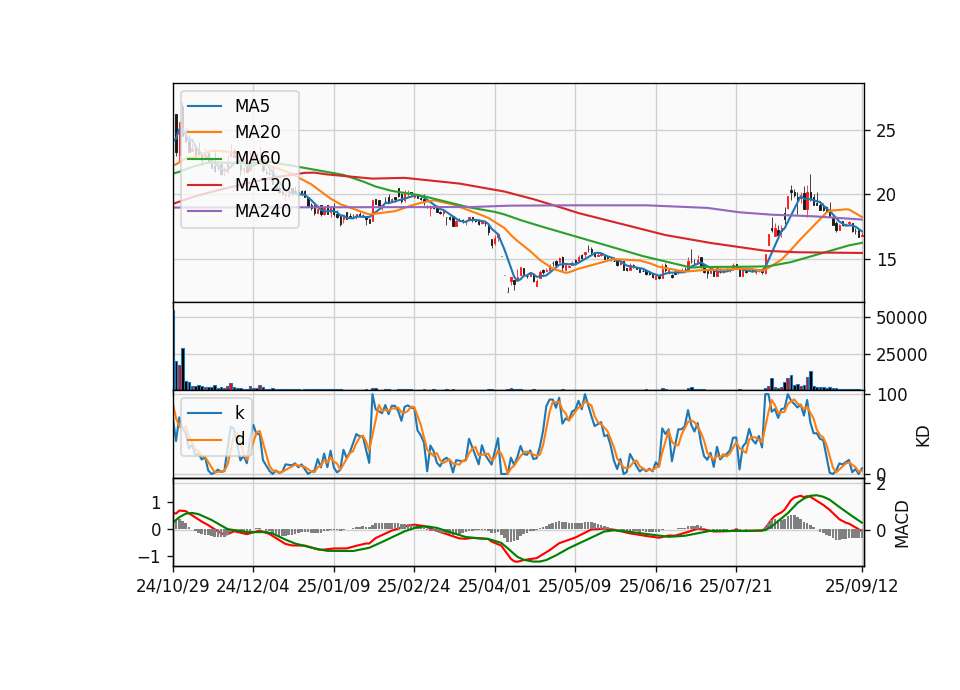
Task: Click the MACD left axis value −1
Action: (149, 557)
